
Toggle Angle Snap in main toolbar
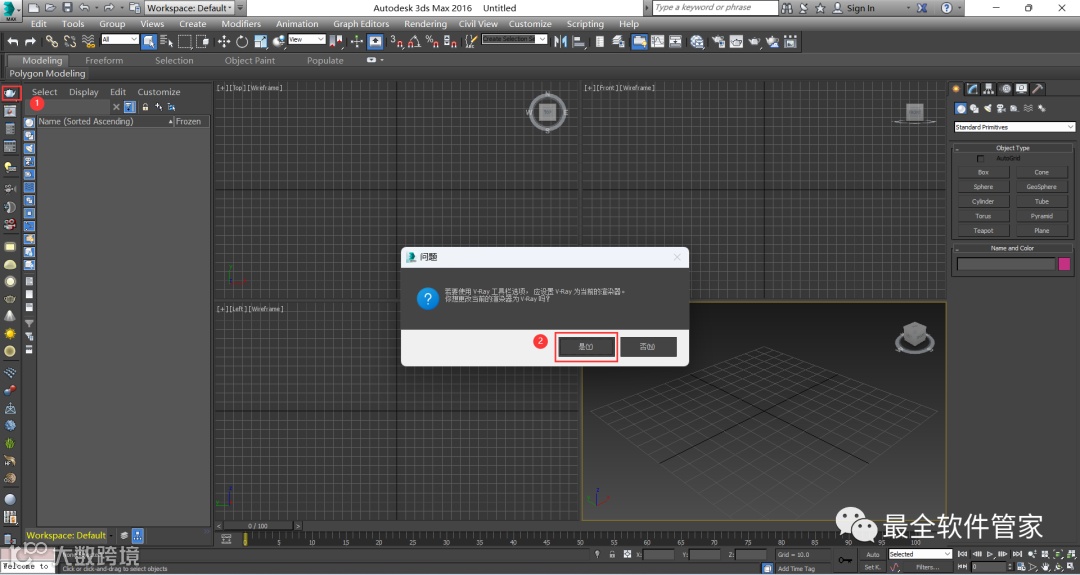click(414, 42)
